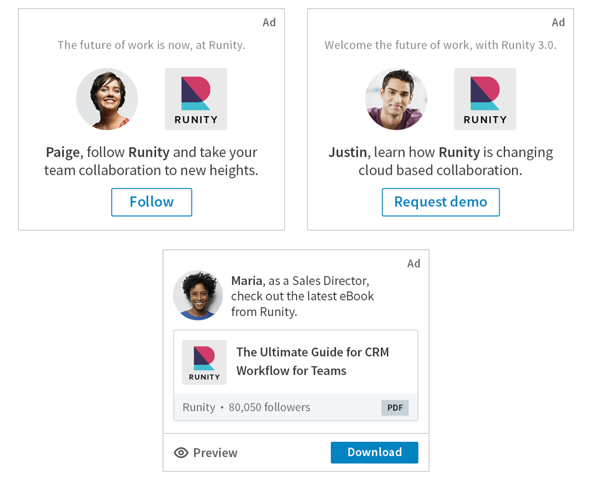Click the Preview eye icon
This screenshot has height=482, width=600.
tap(181, 453)
